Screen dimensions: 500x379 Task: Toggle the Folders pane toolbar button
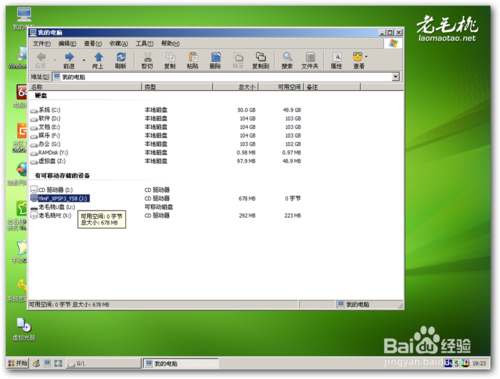coord(310,57)
